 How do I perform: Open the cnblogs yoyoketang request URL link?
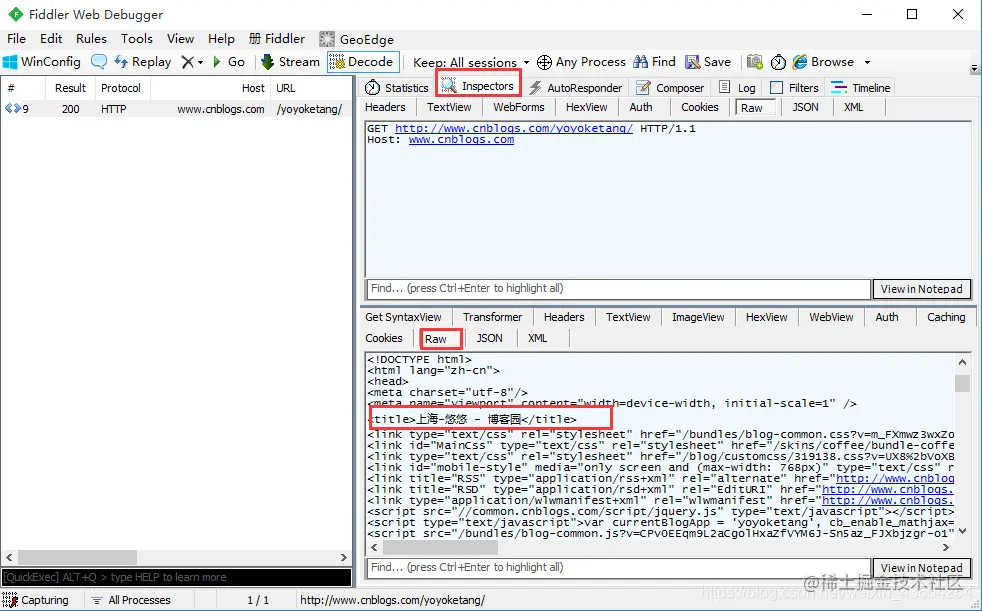click(x=514, y=128)
